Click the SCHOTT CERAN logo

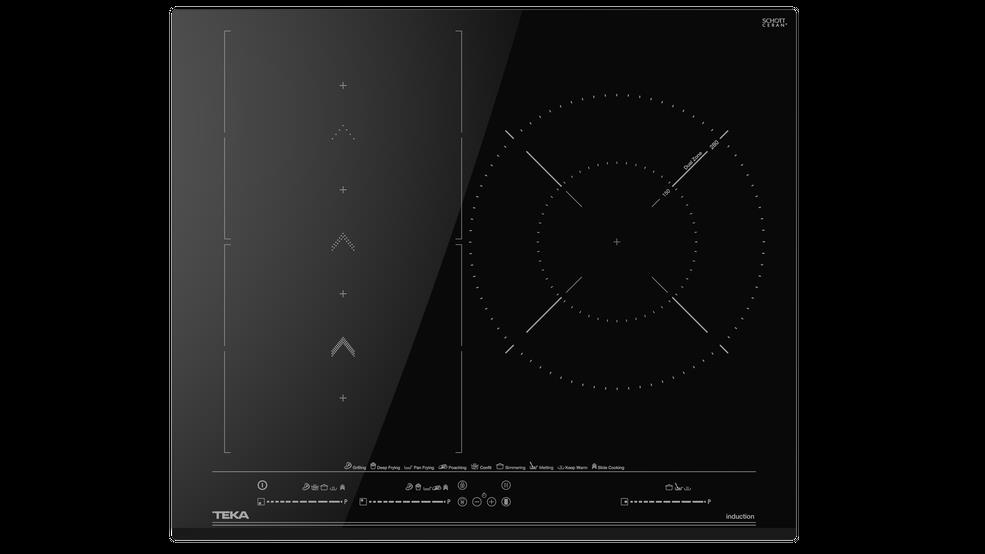coord(775,22)
